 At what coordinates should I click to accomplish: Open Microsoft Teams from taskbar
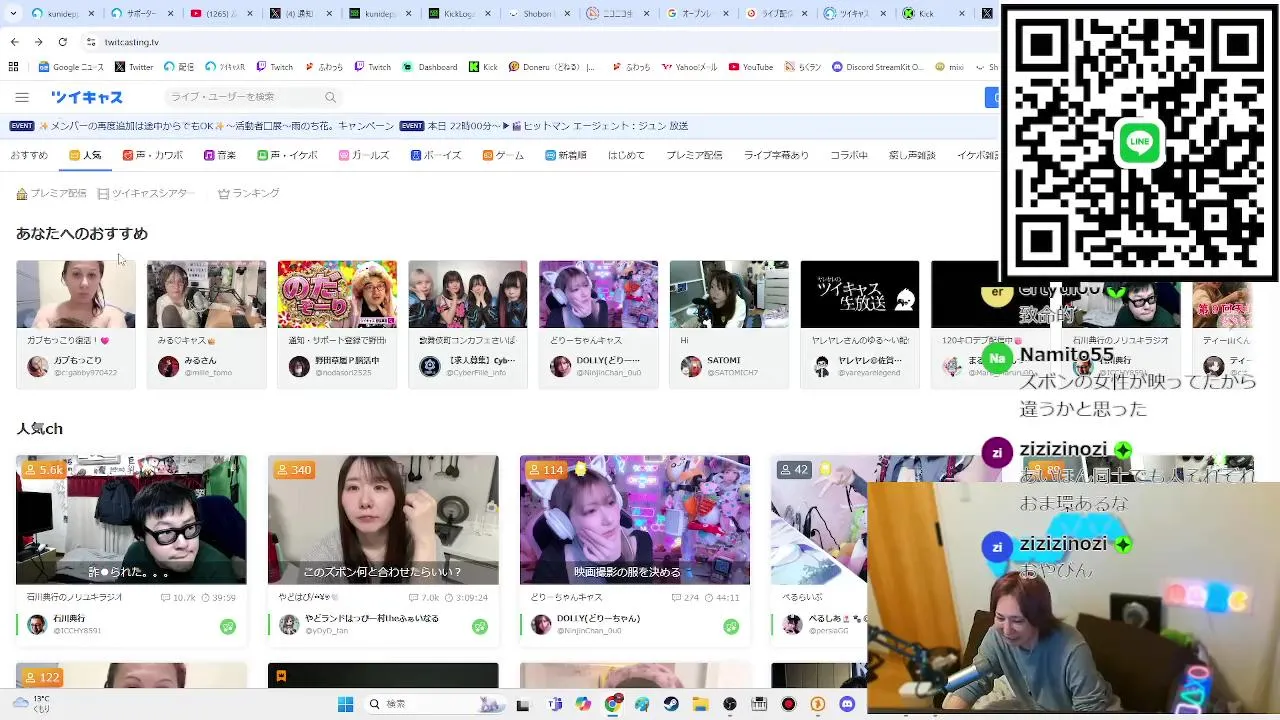click(555, 704)
